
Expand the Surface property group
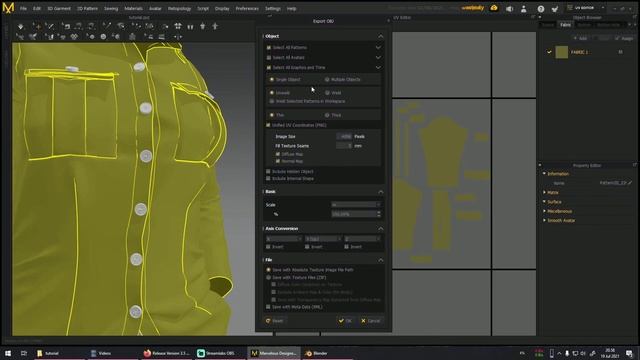(x=544, y=202)
